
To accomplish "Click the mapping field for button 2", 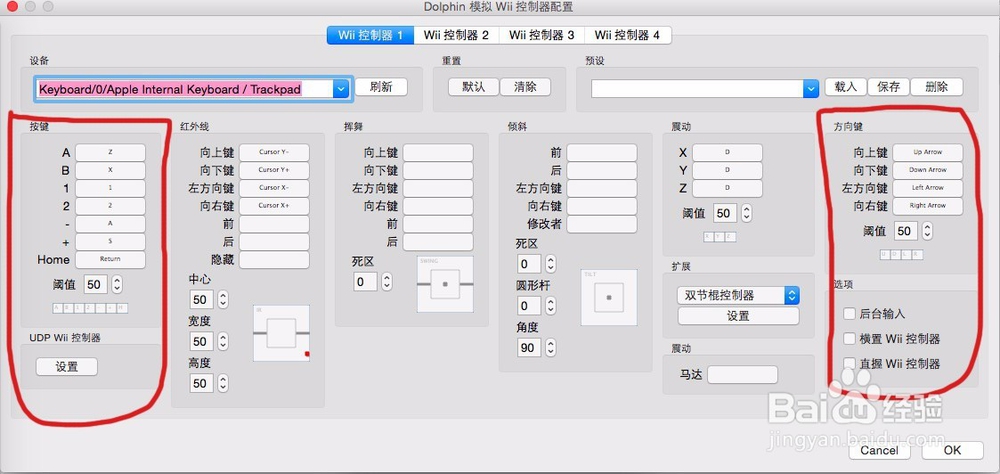I will 110,206.
